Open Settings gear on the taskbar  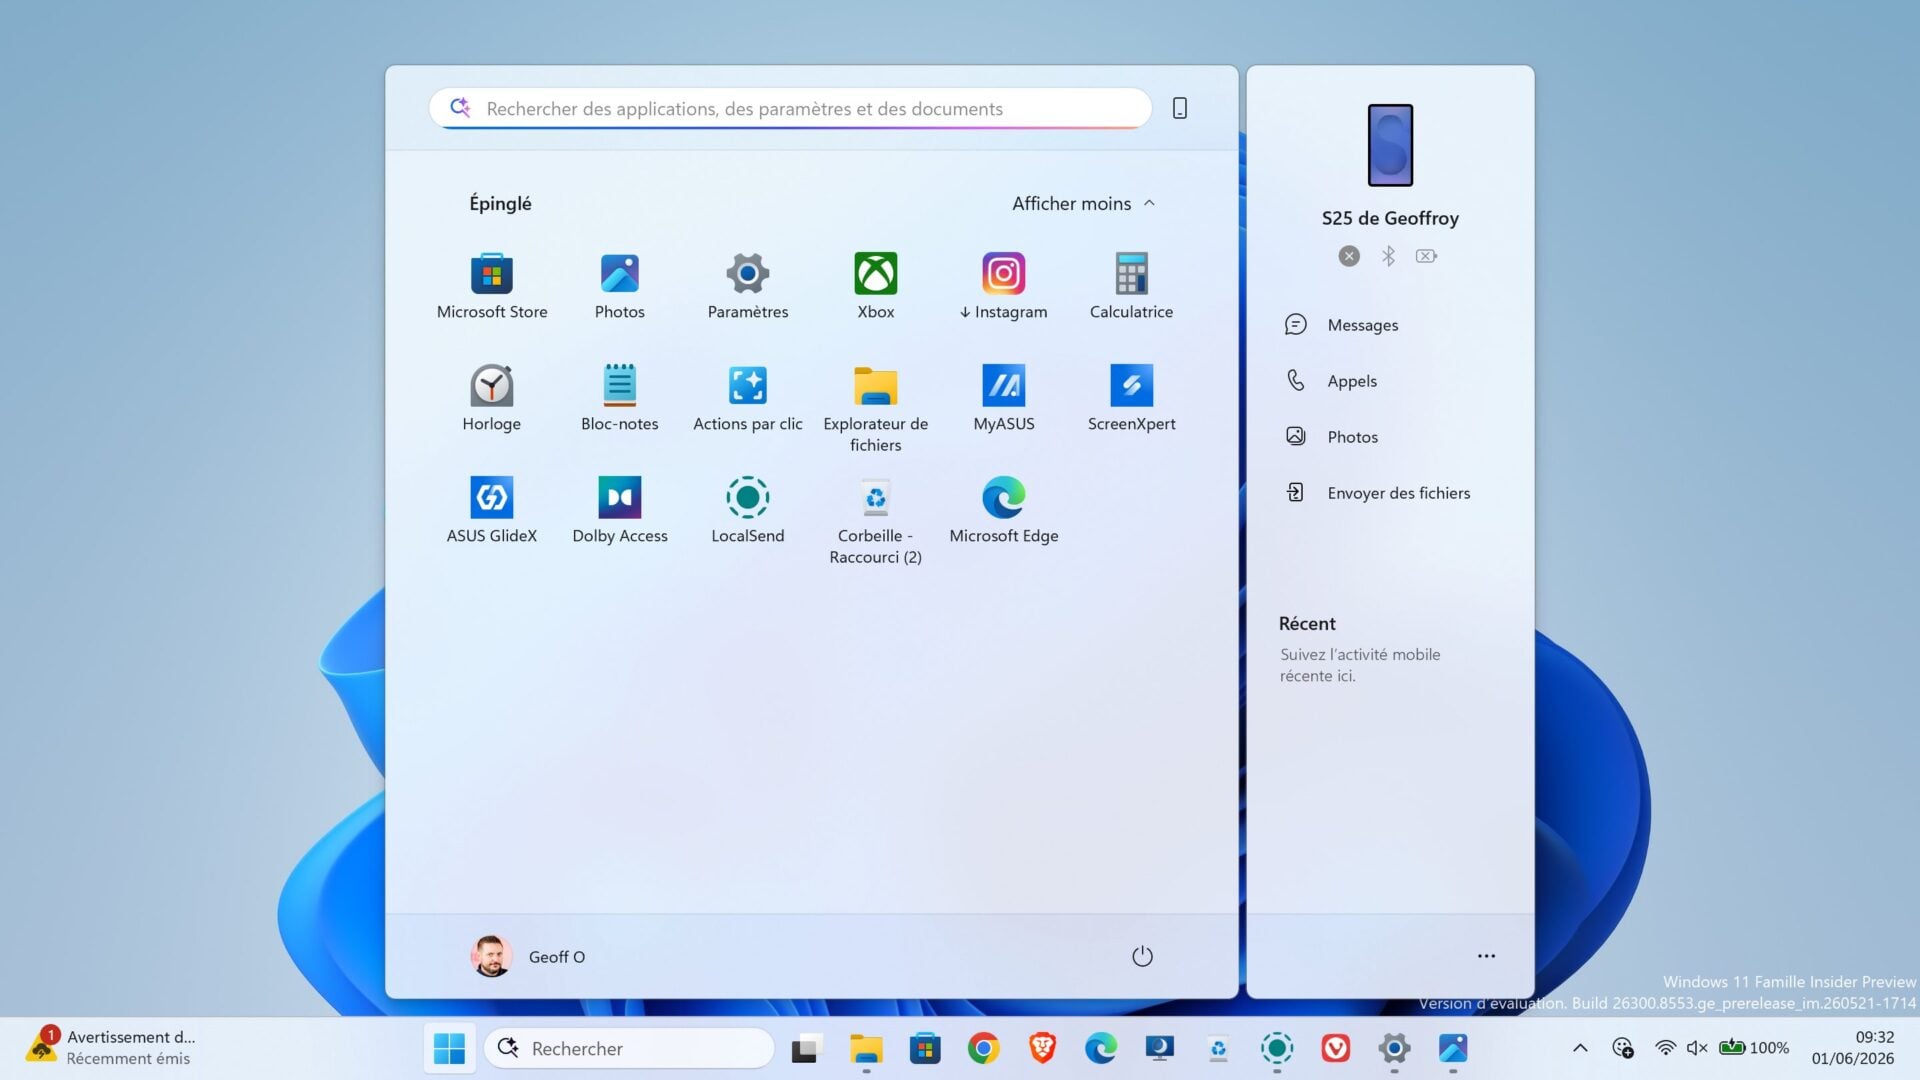pos(1394,1048)
